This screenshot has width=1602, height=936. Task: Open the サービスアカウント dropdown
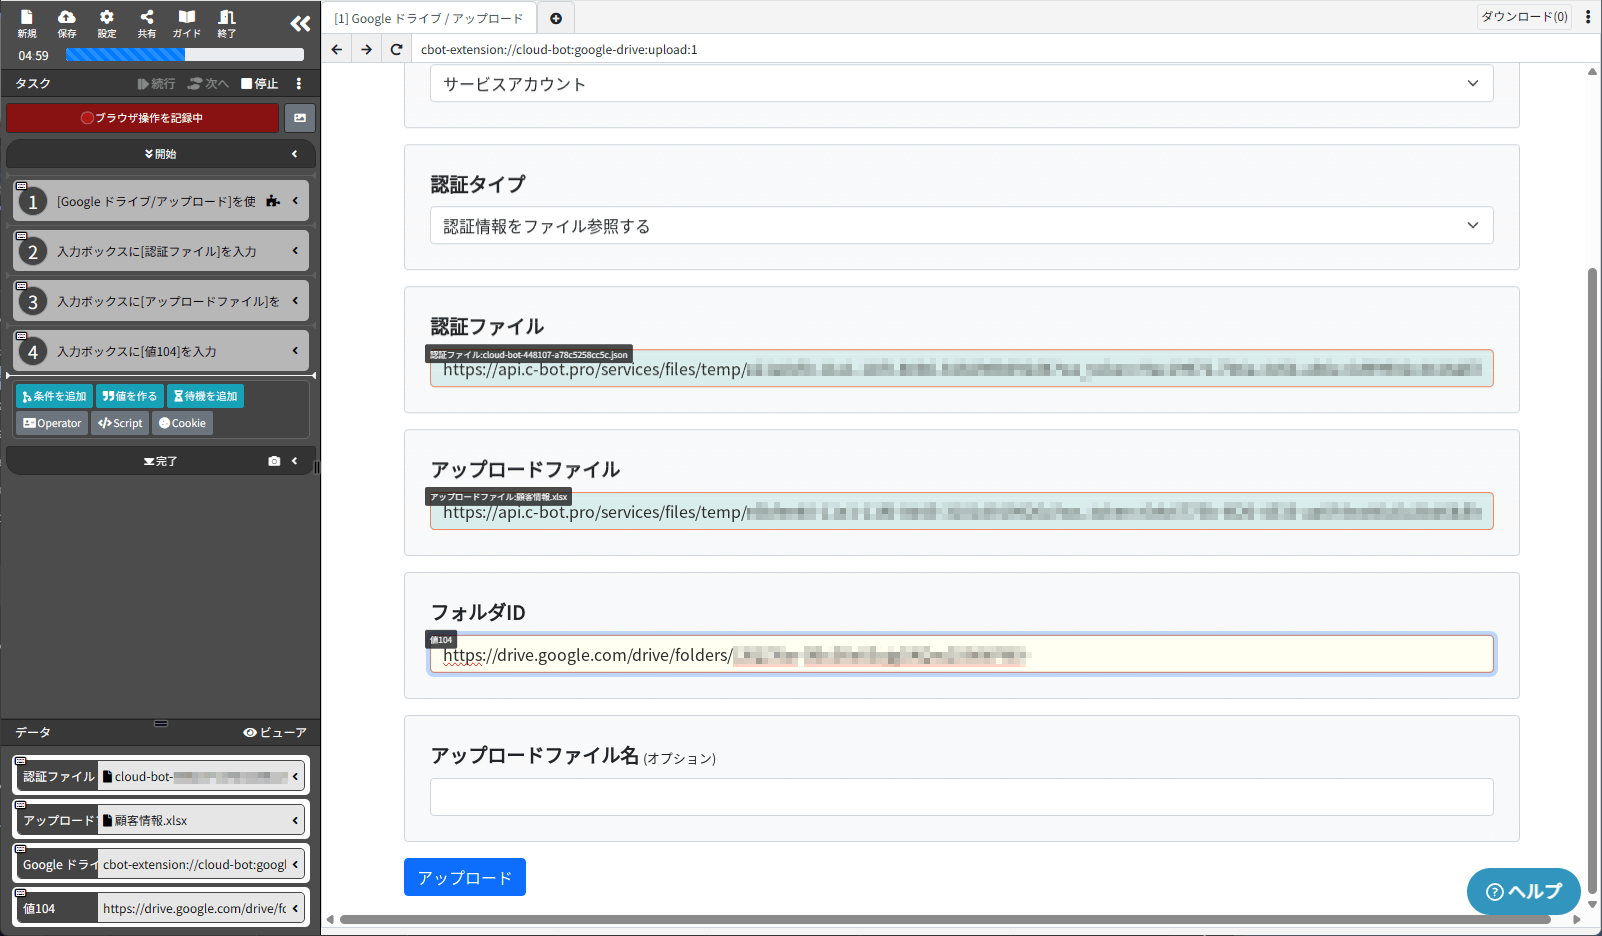click(962, 84)
